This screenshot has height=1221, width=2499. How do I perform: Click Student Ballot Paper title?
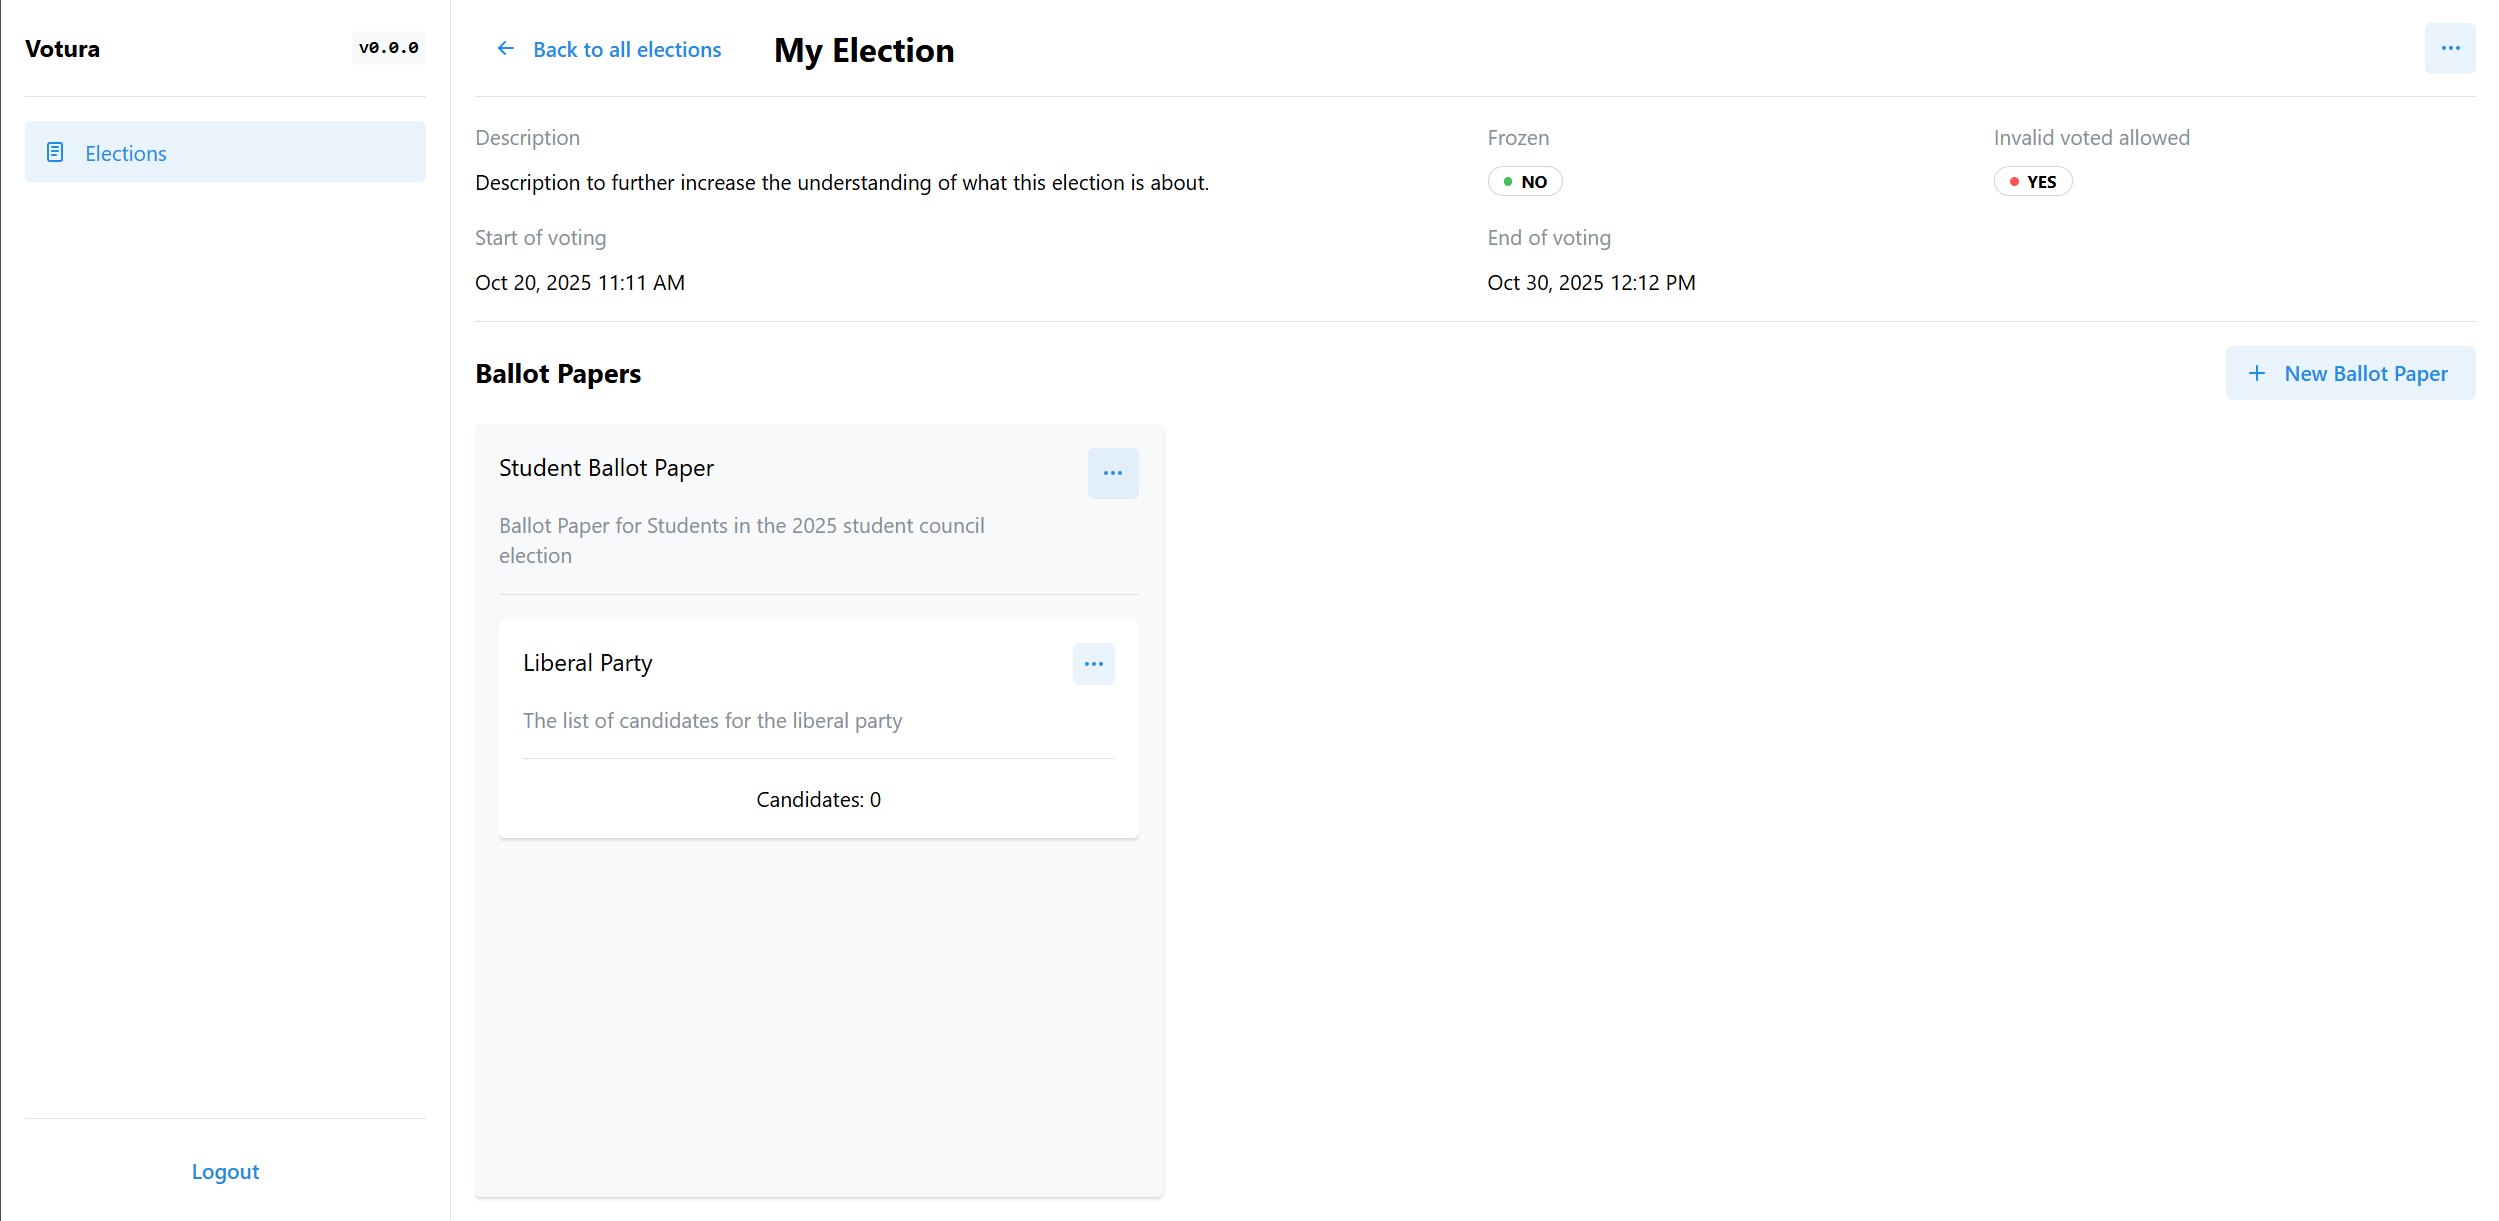pyautogui.click(x=606, y=468)
